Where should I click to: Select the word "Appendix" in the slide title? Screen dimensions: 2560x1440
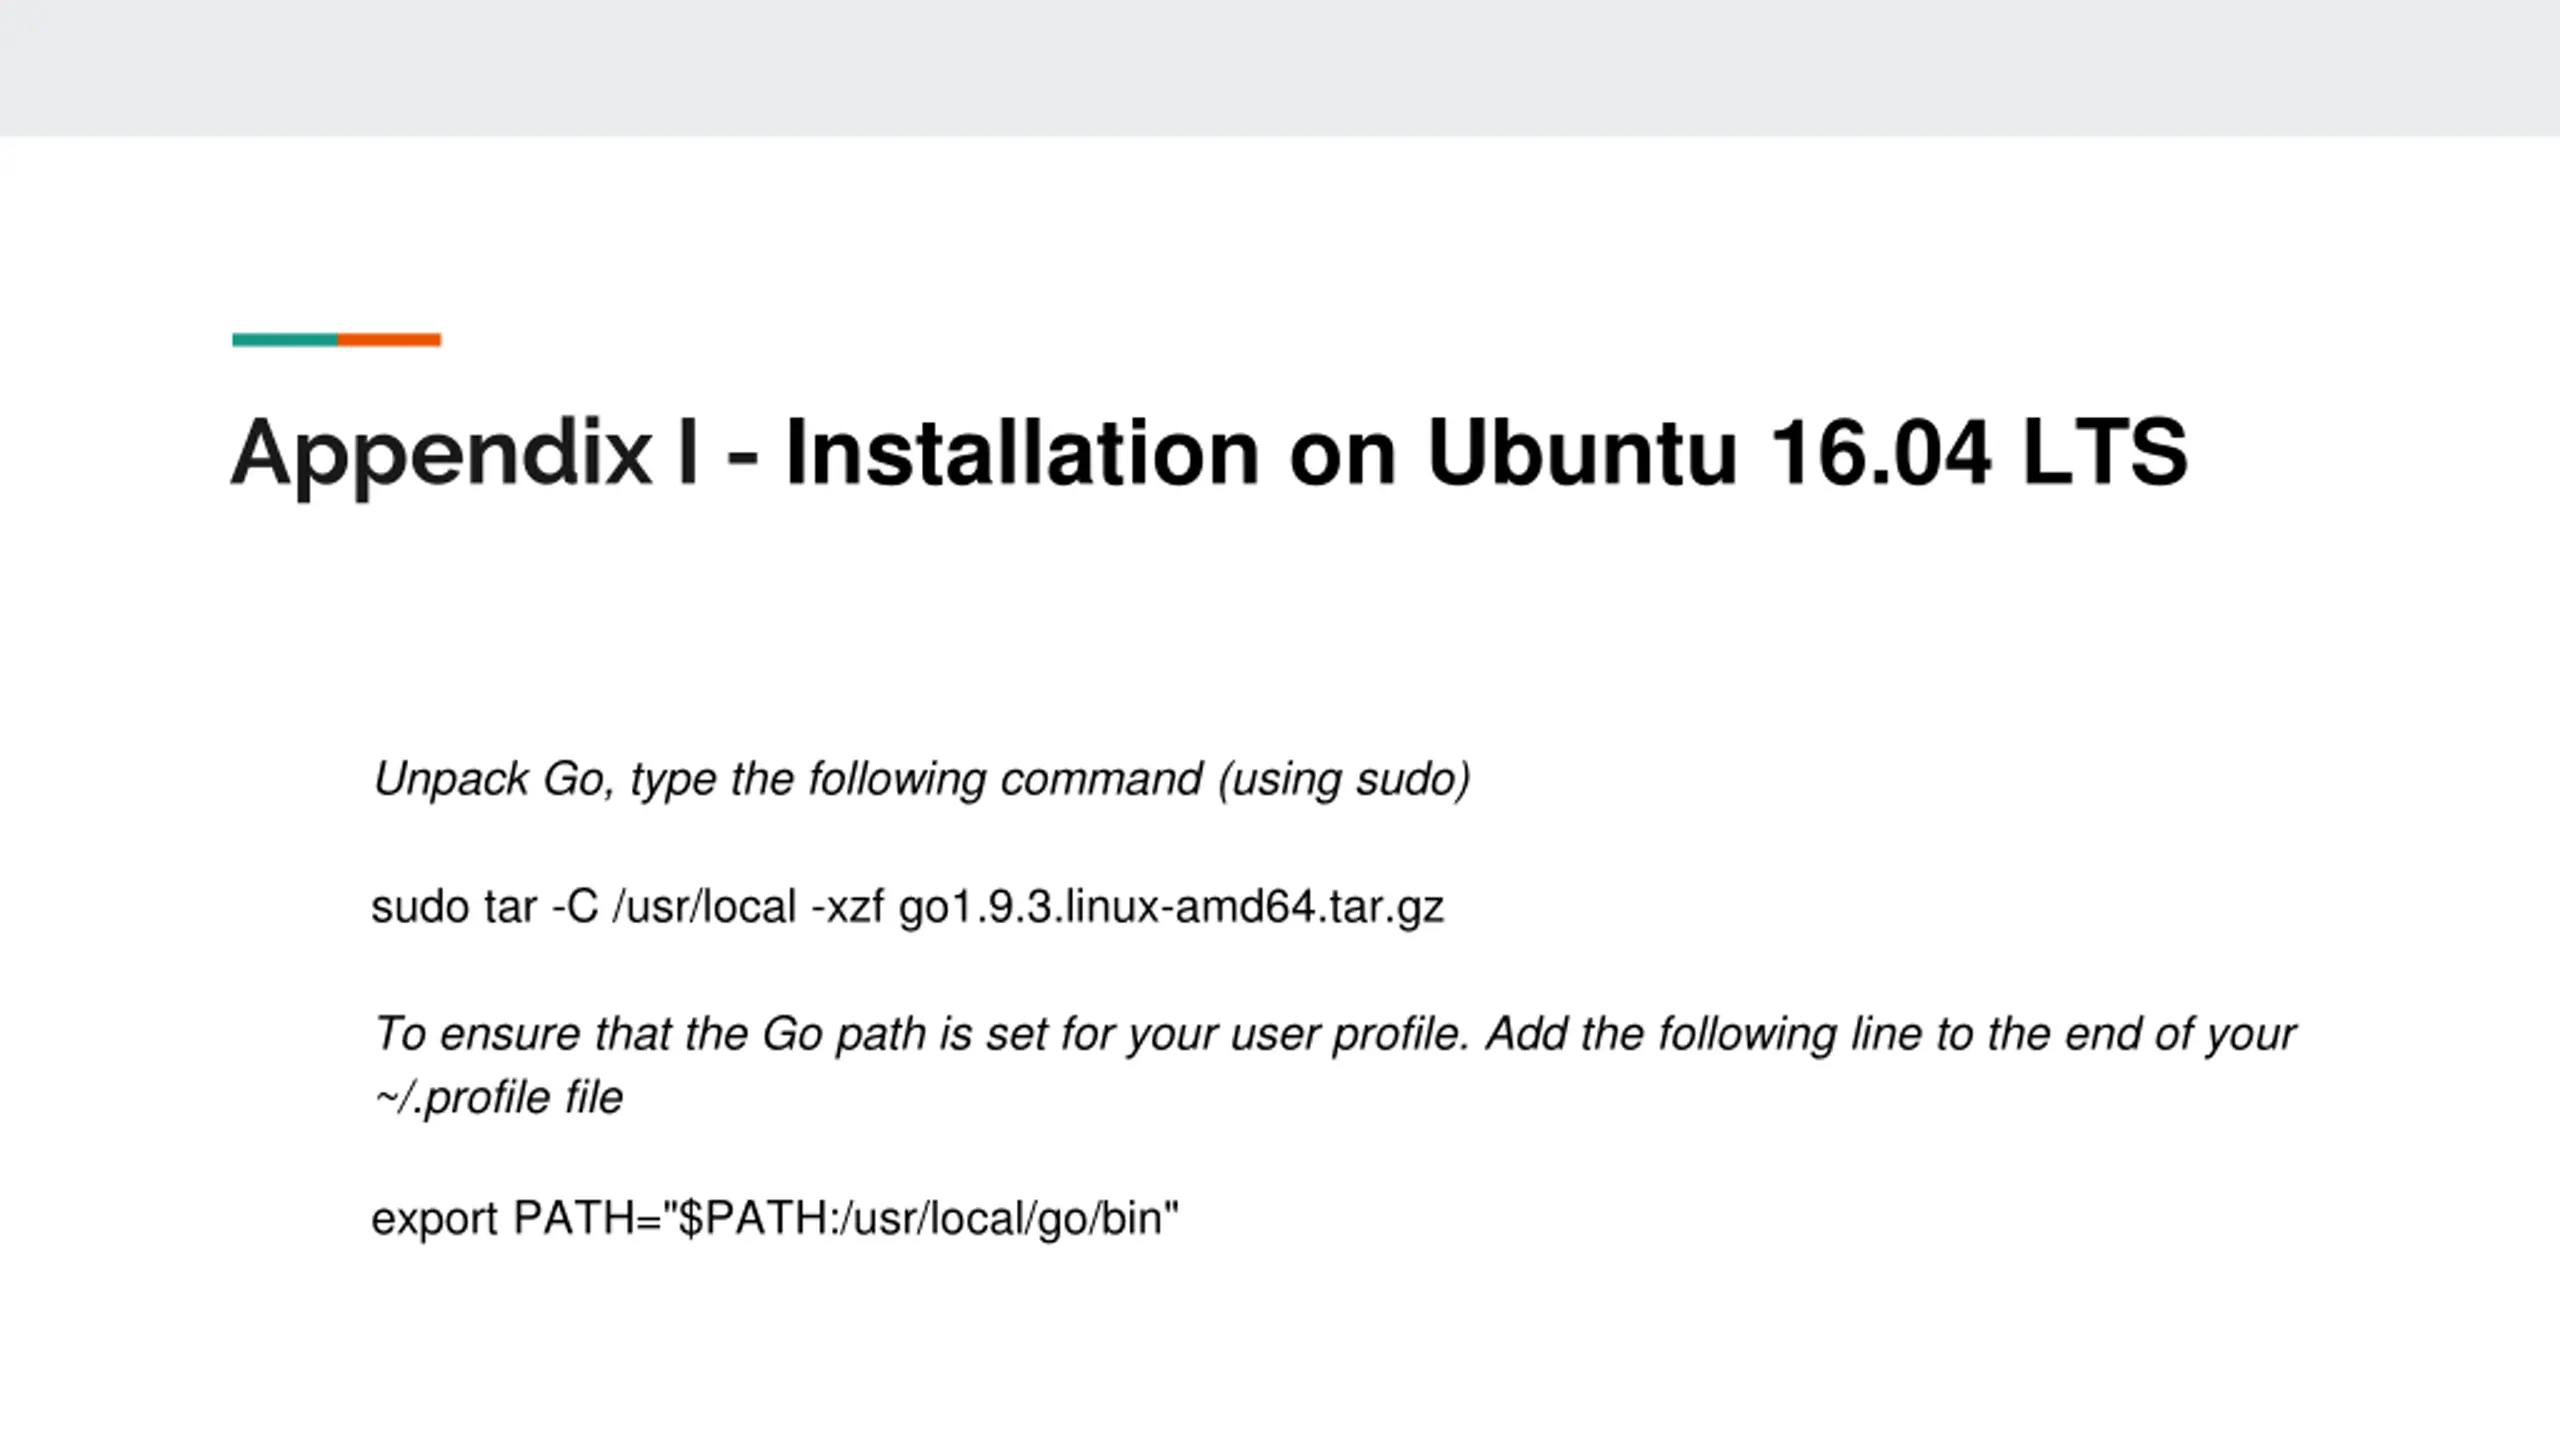pos(441,456)
